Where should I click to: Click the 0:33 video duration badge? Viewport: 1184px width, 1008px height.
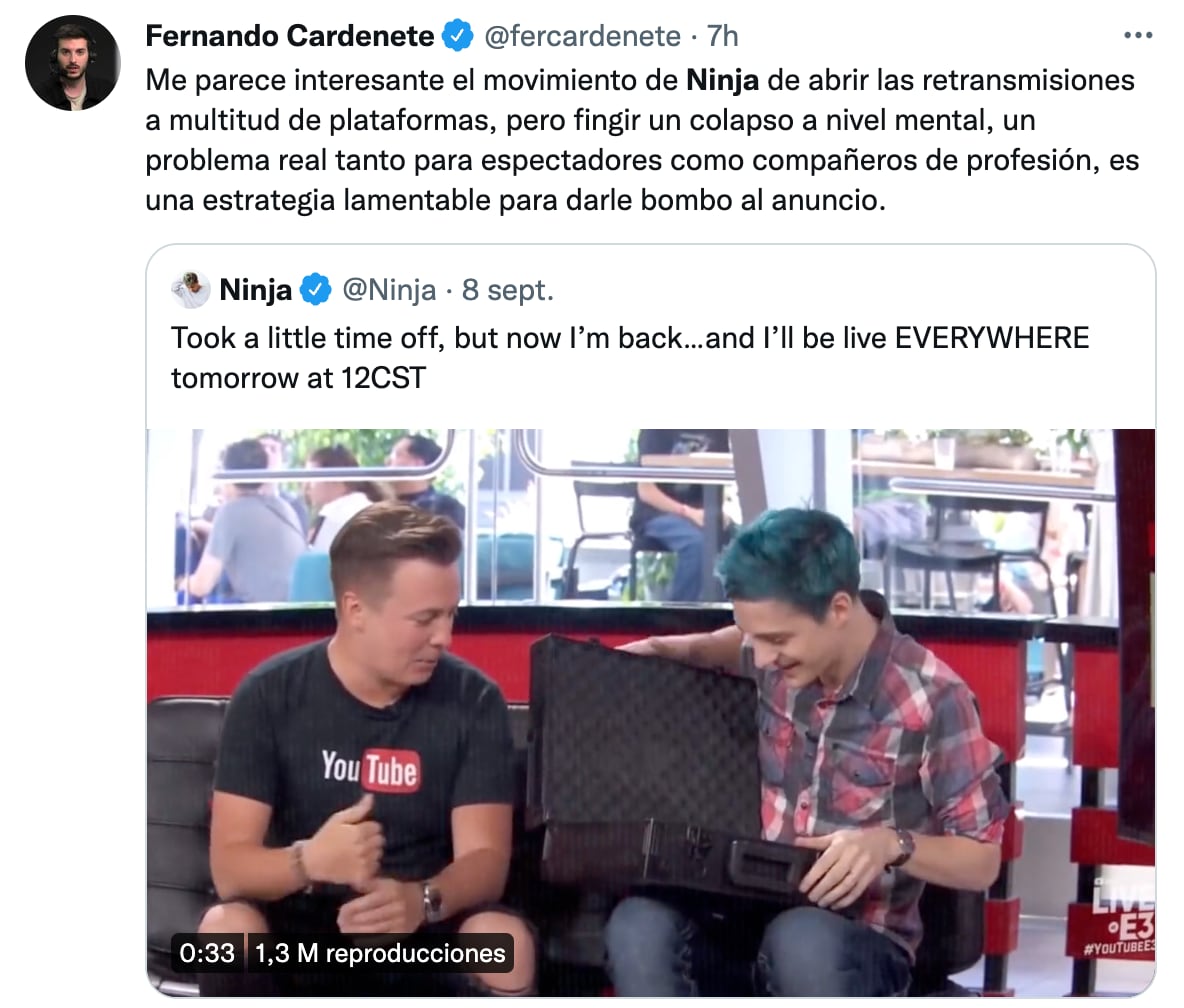[x=207, y=953]
